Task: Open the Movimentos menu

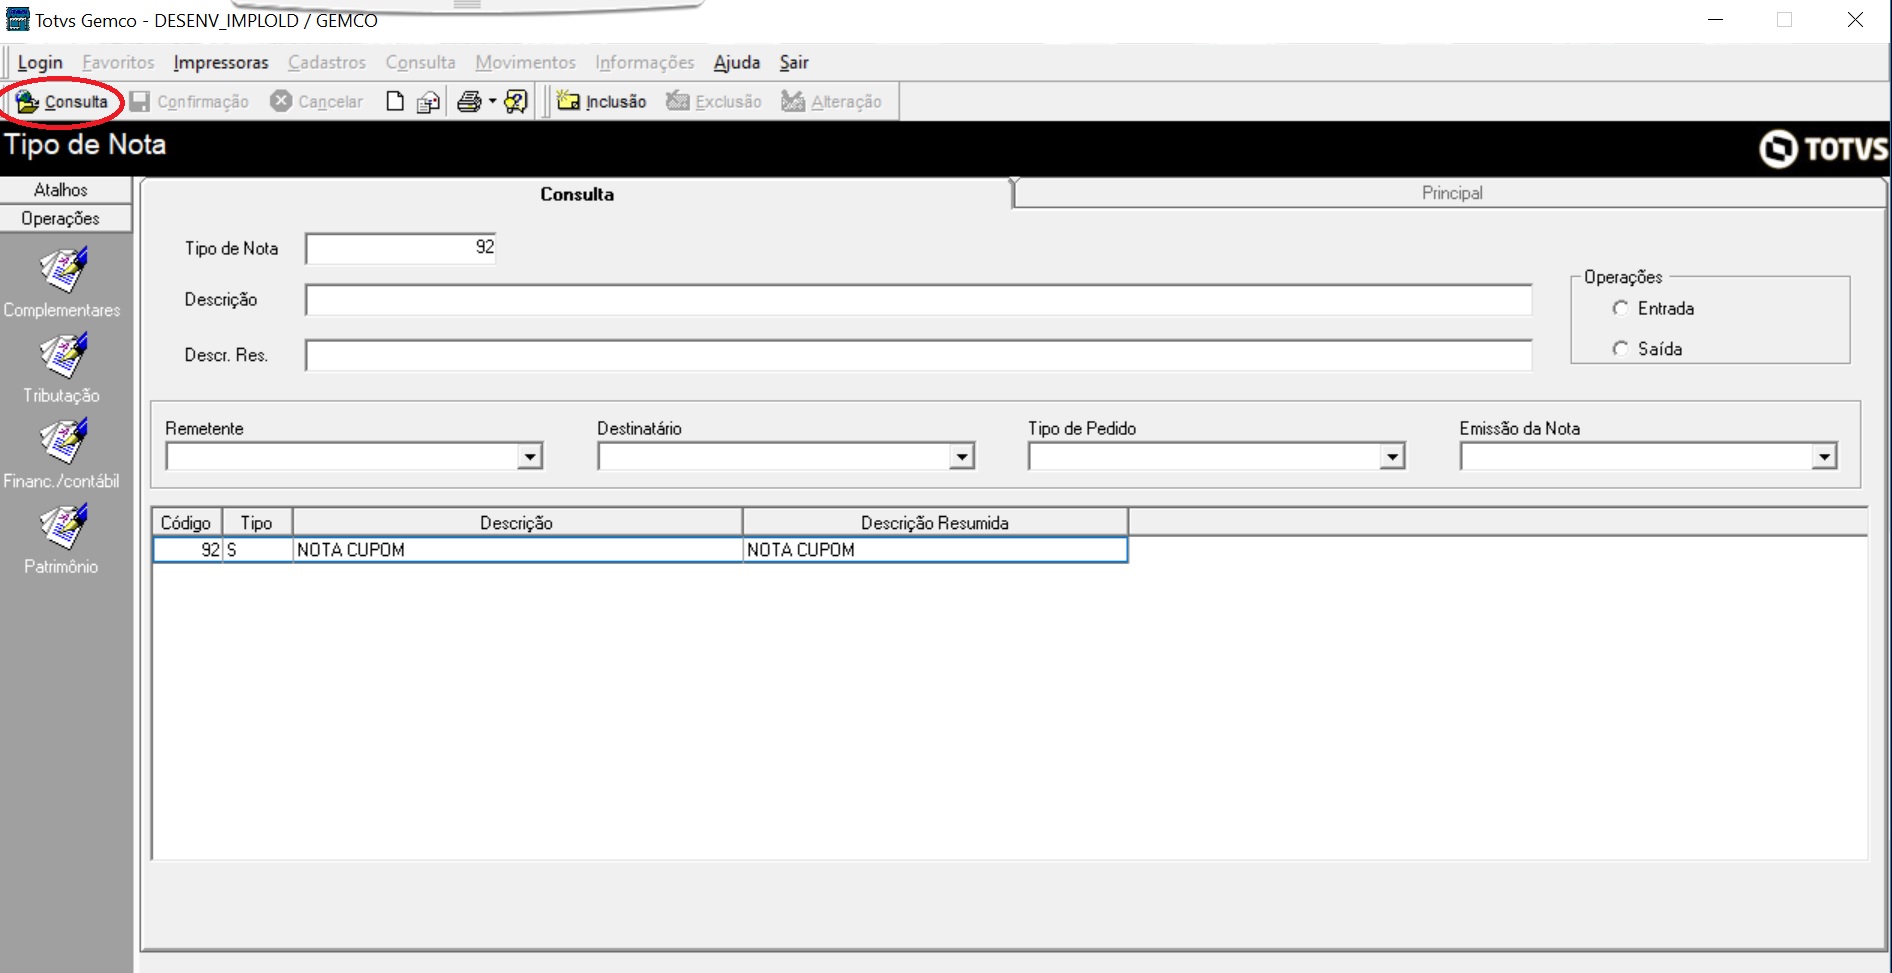Action: point(526,62)
